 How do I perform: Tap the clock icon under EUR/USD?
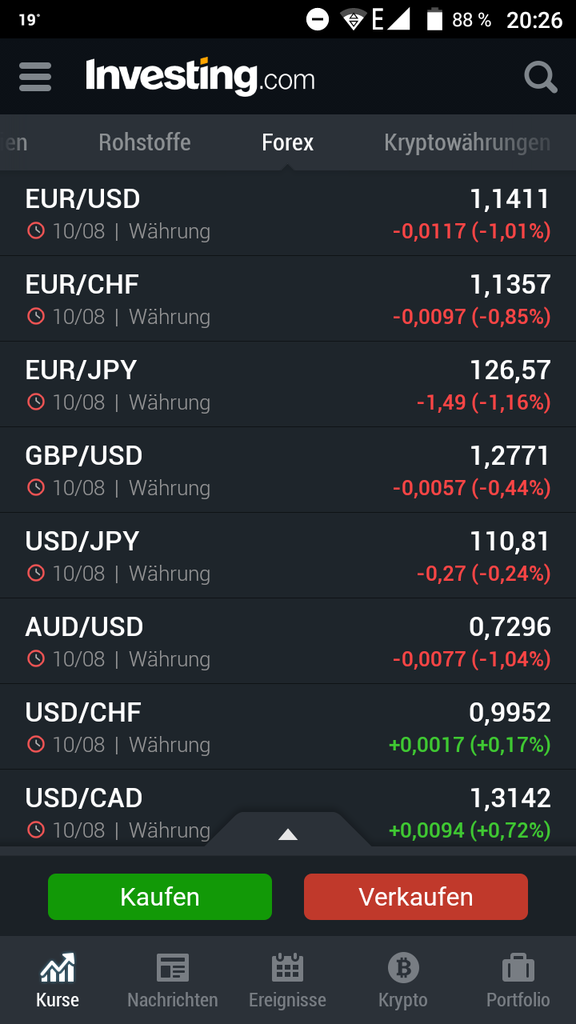coord(35,231)
